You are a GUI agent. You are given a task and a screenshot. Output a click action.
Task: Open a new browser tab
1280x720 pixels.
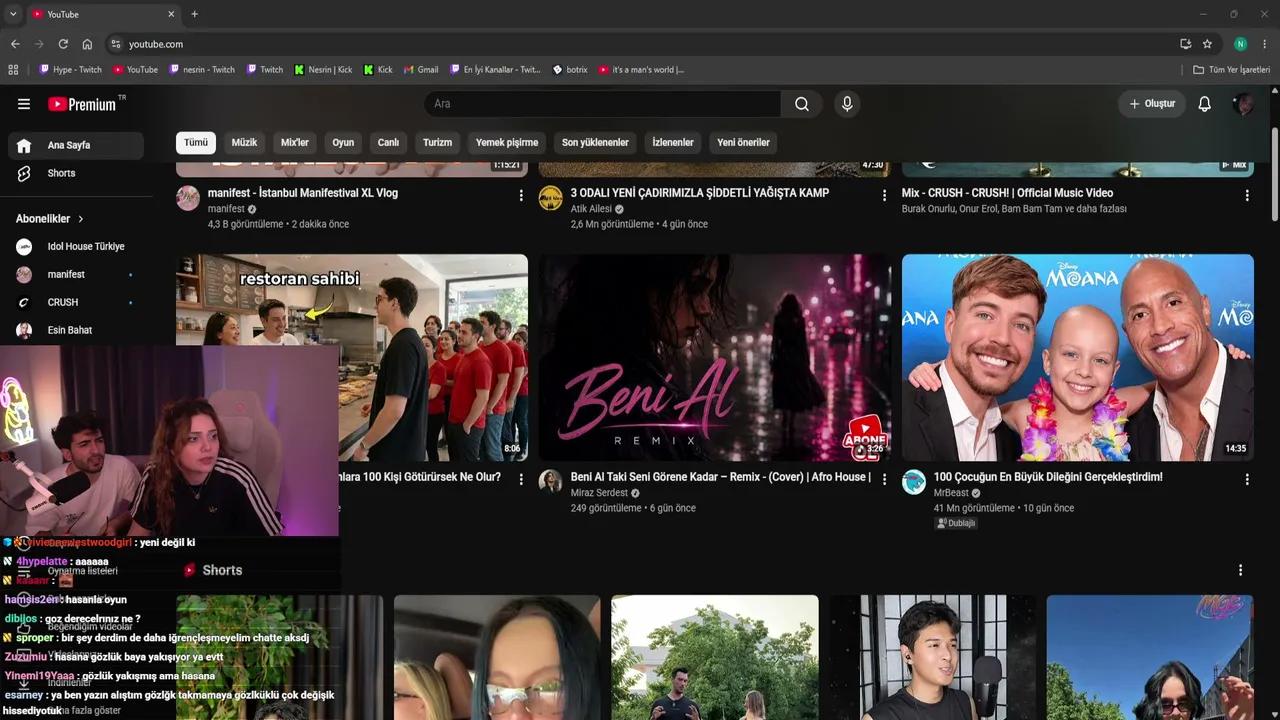point(194,14)
